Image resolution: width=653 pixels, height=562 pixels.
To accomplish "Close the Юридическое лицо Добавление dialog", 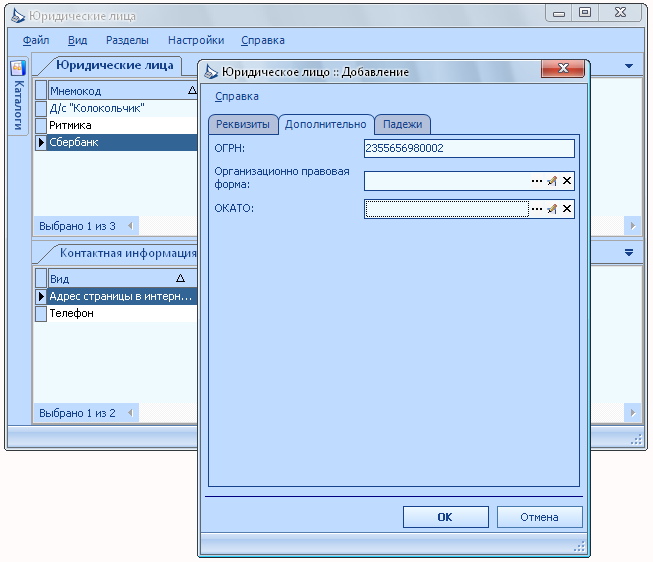I will (x=563, y=68).
